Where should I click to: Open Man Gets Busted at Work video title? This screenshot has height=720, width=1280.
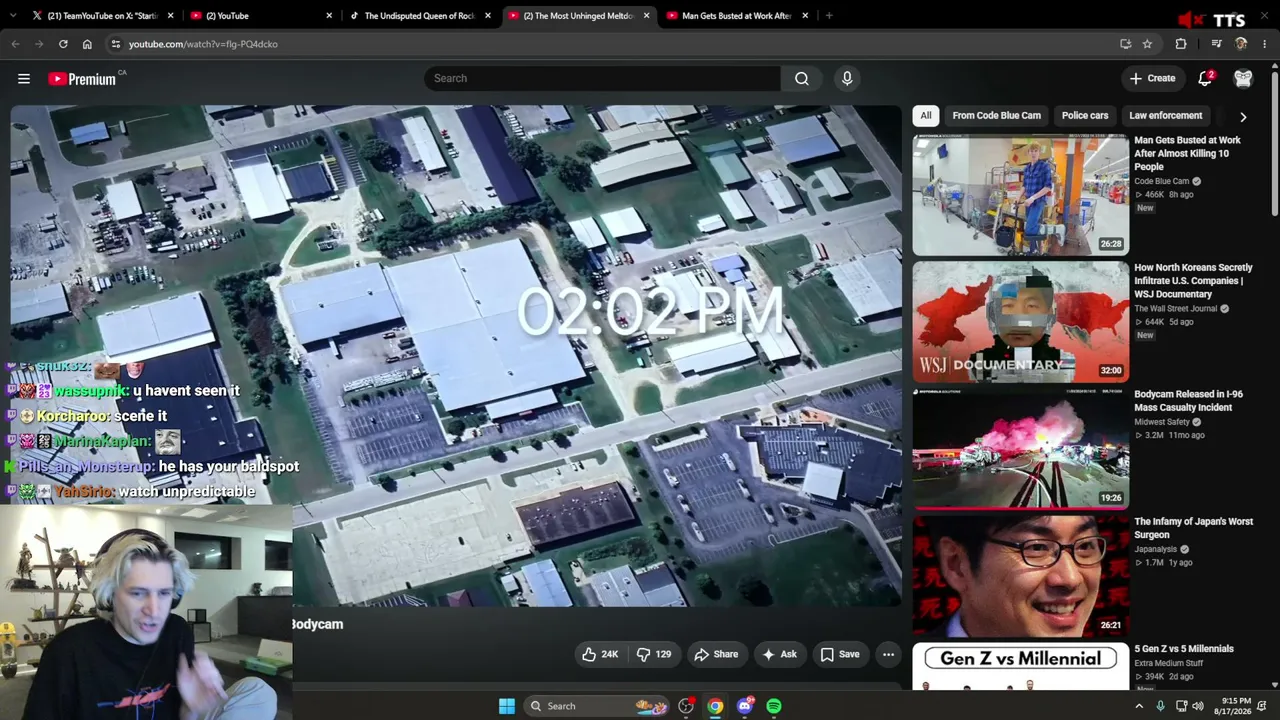pyautogui.click(x=1188, y=154)
